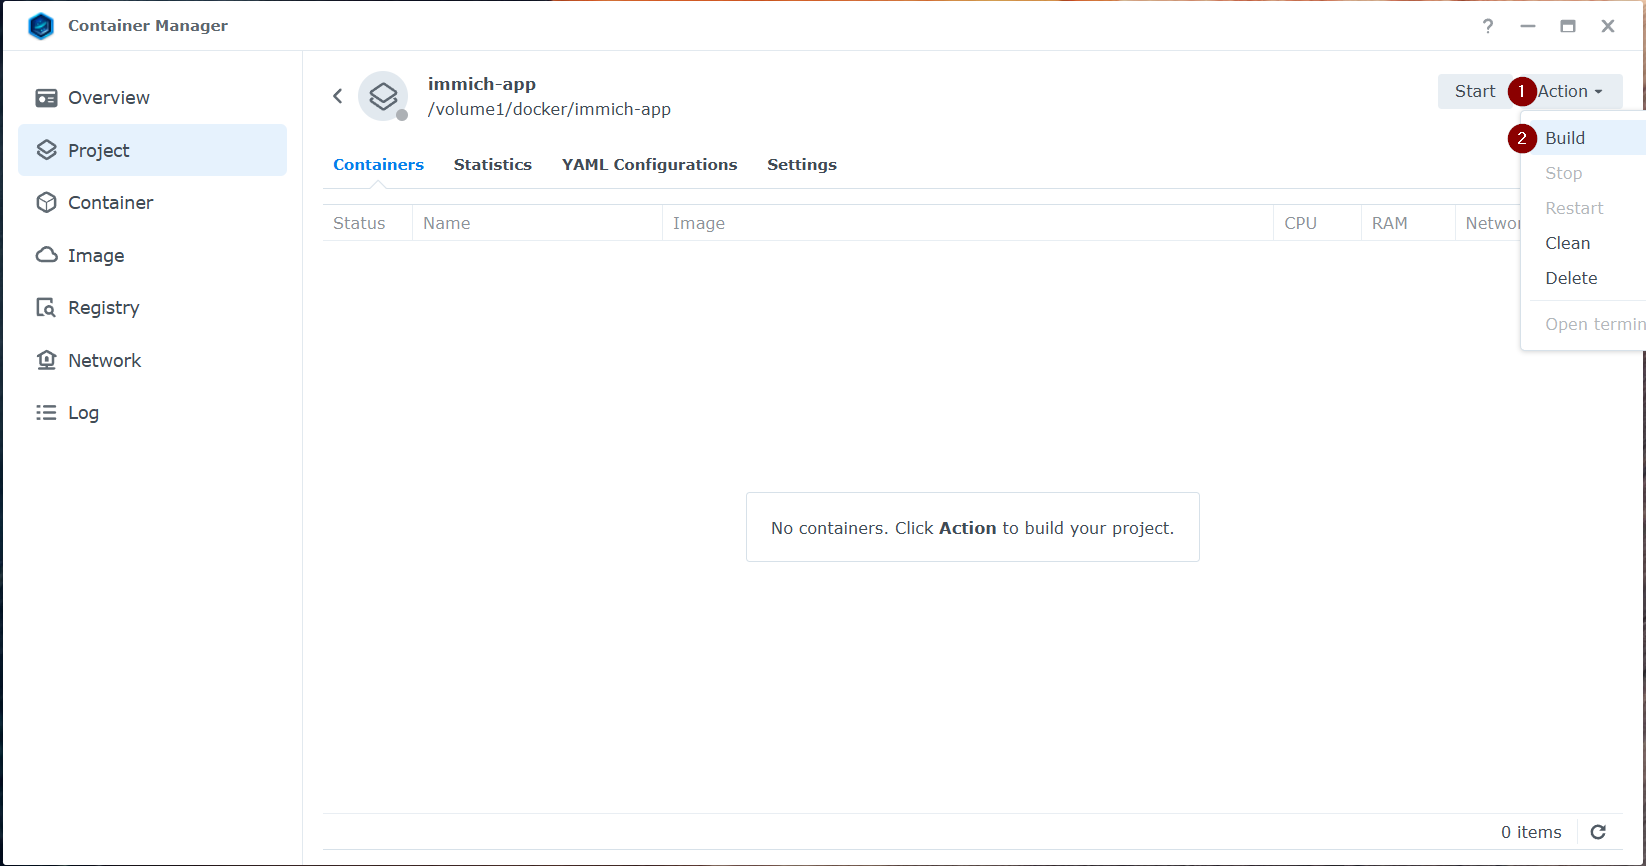This screenshot has height=866, width=1646.
Task: Choose Restart from the Action menu
Action: pyautogui.click(x=1583, y=208)
